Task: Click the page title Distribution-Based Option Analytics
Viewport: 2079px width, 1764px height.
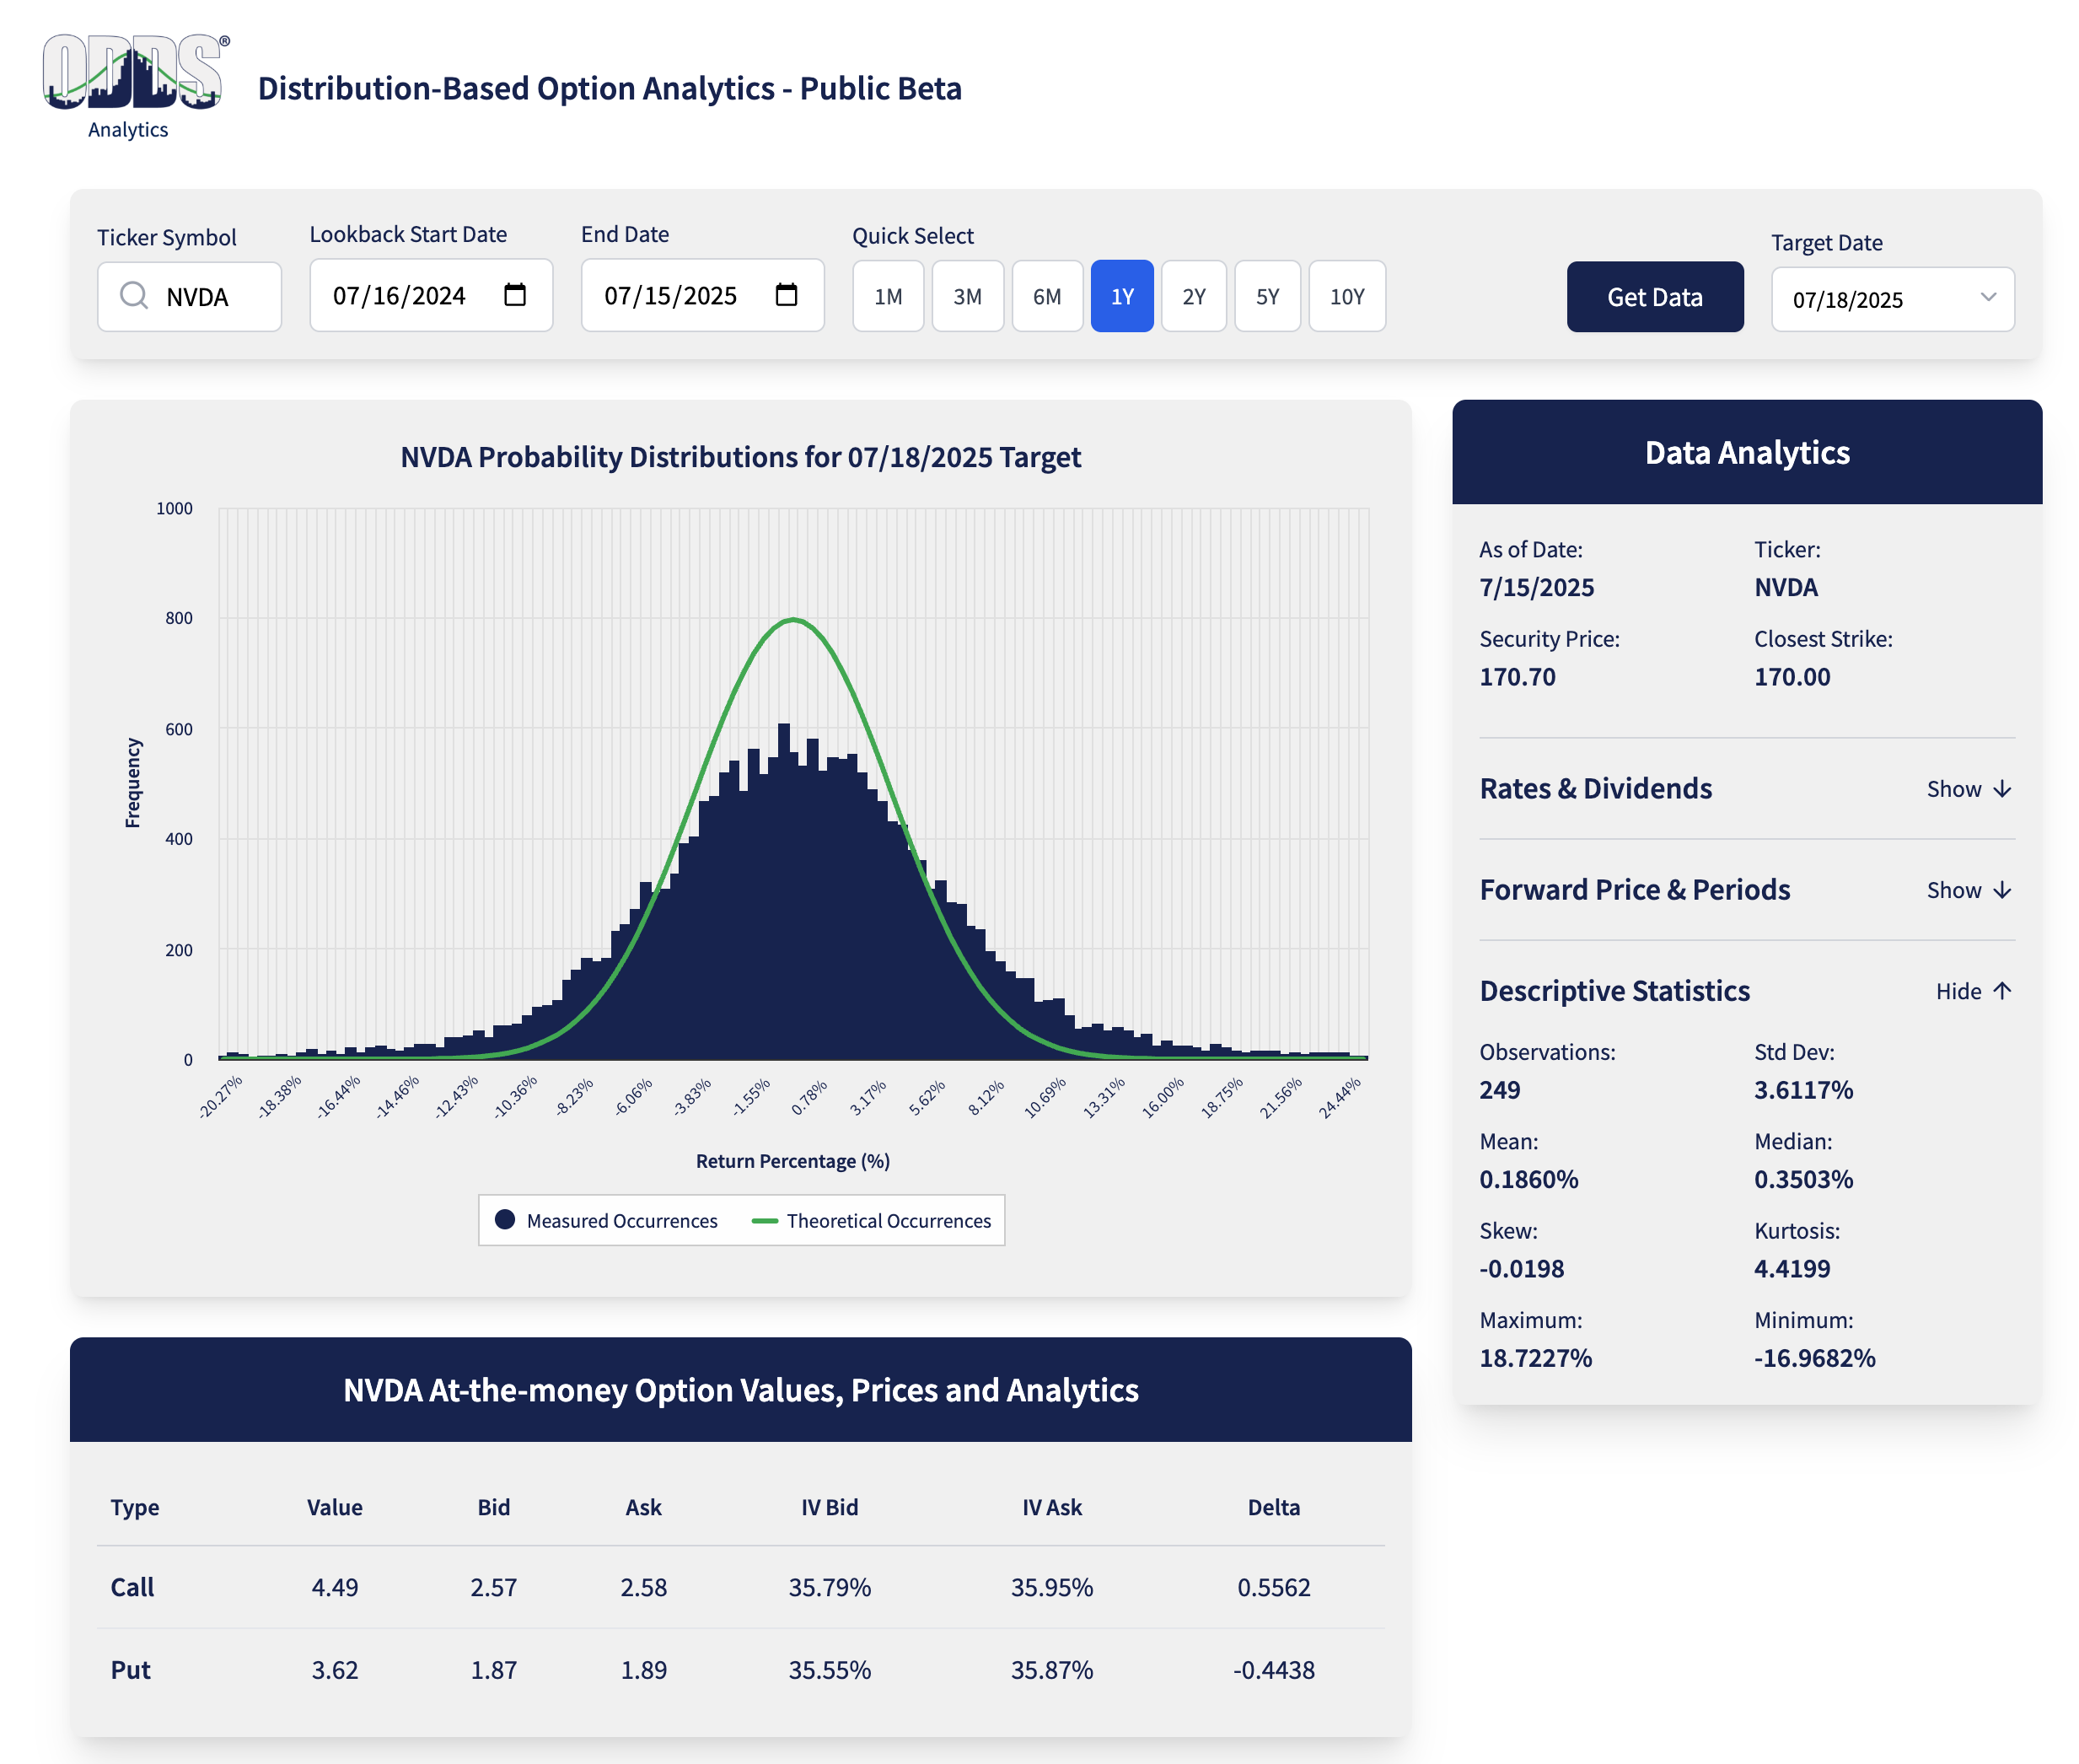Action: pyautogui.click(x=609, y=88)
